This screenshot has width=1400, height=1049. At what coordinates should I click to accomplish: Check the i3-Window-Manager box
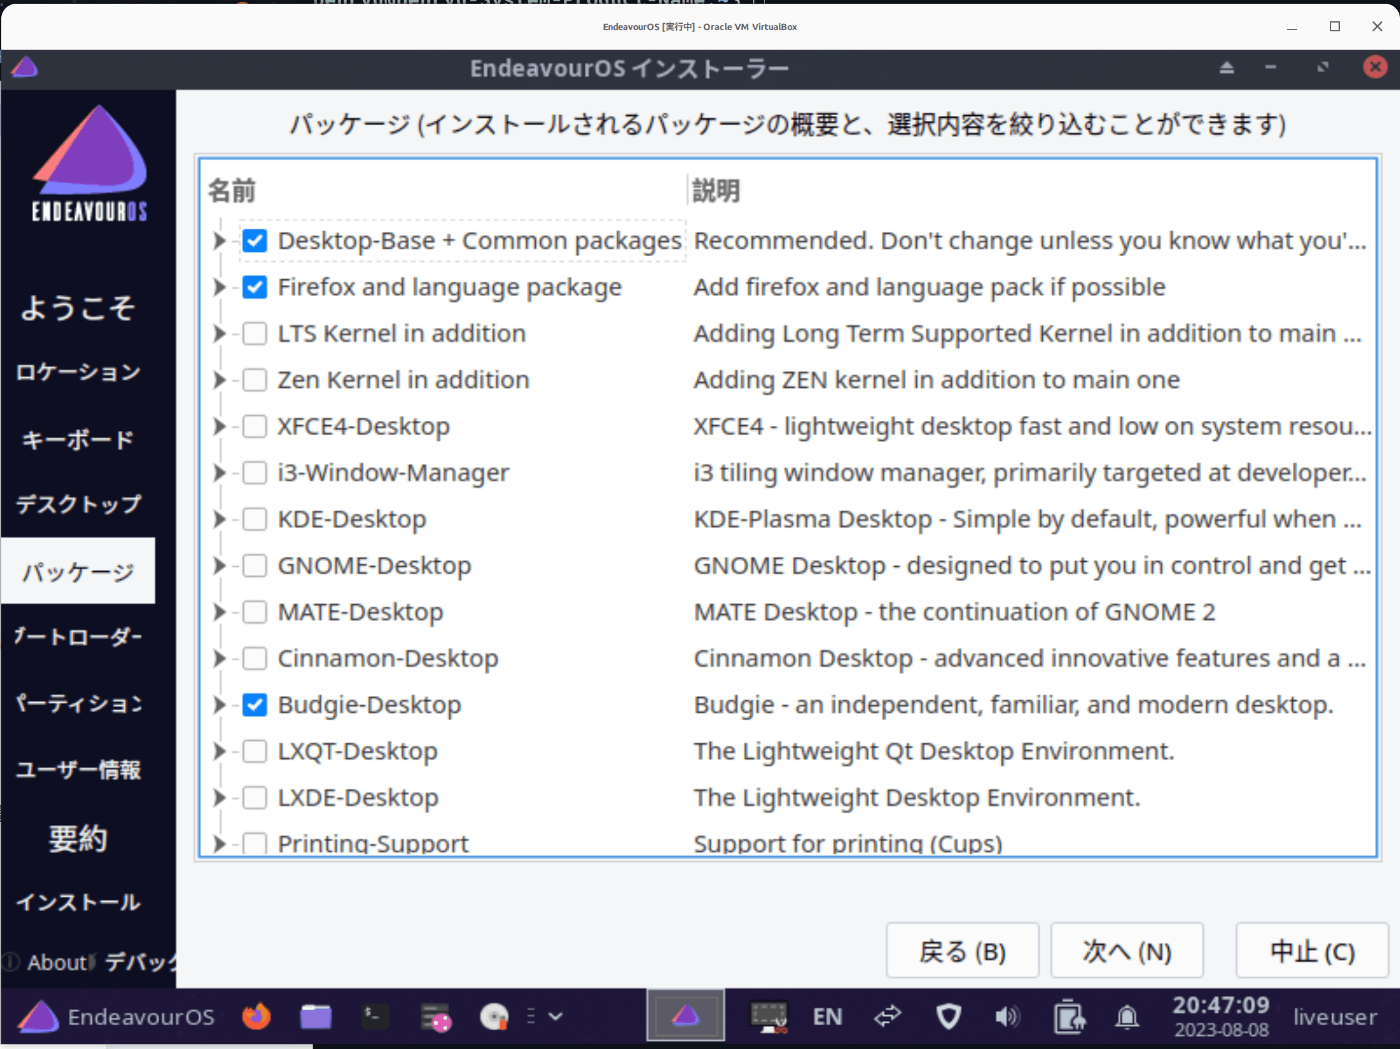click(x=255, y=473)
